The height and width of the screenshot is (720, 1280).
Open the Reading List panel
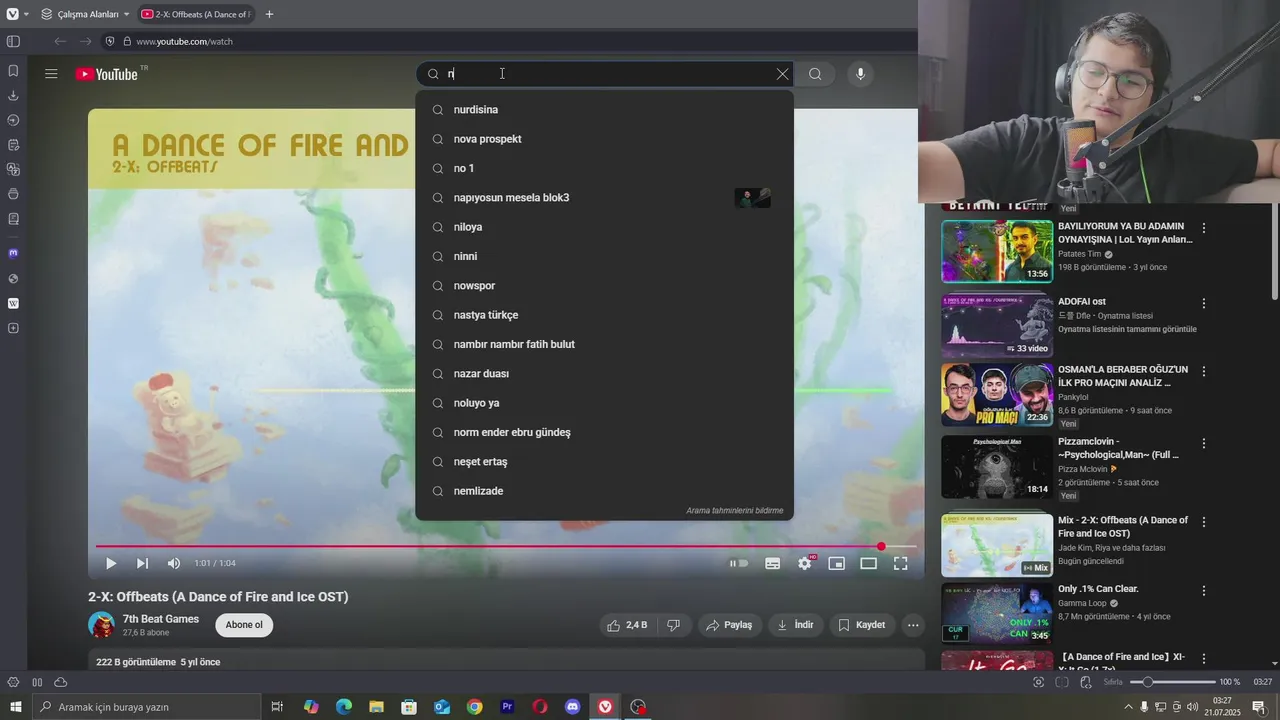tap(13, 218)
